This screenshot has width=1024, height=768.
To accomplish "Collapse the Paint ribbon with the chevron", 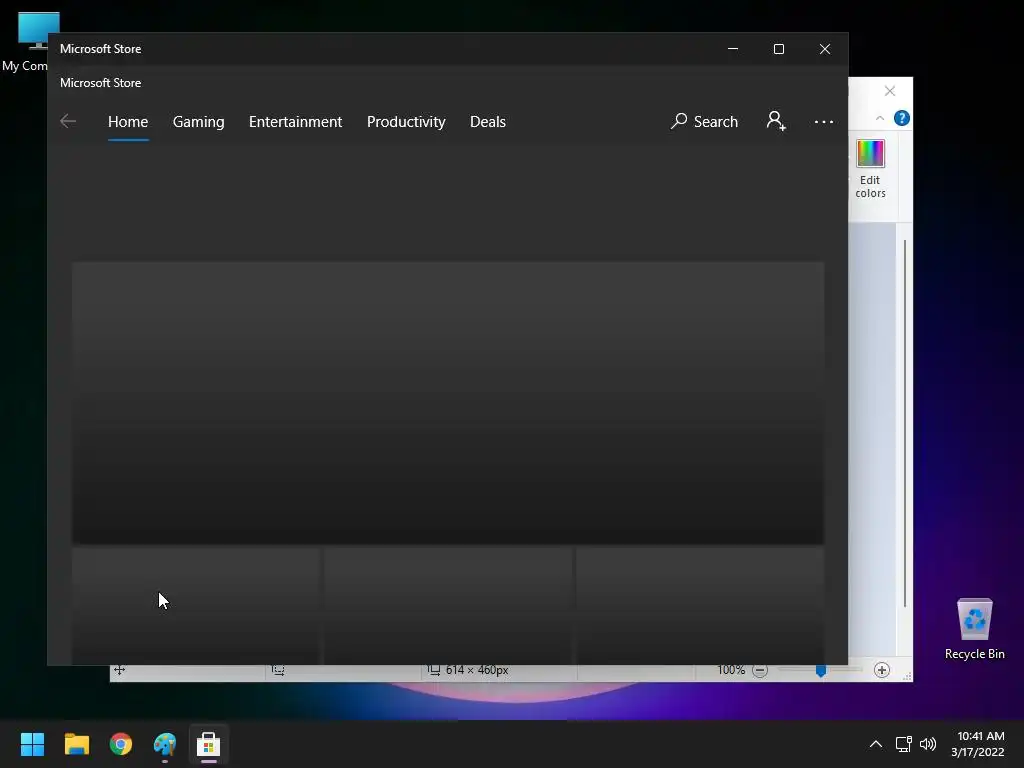I will (x=880, y=118).
